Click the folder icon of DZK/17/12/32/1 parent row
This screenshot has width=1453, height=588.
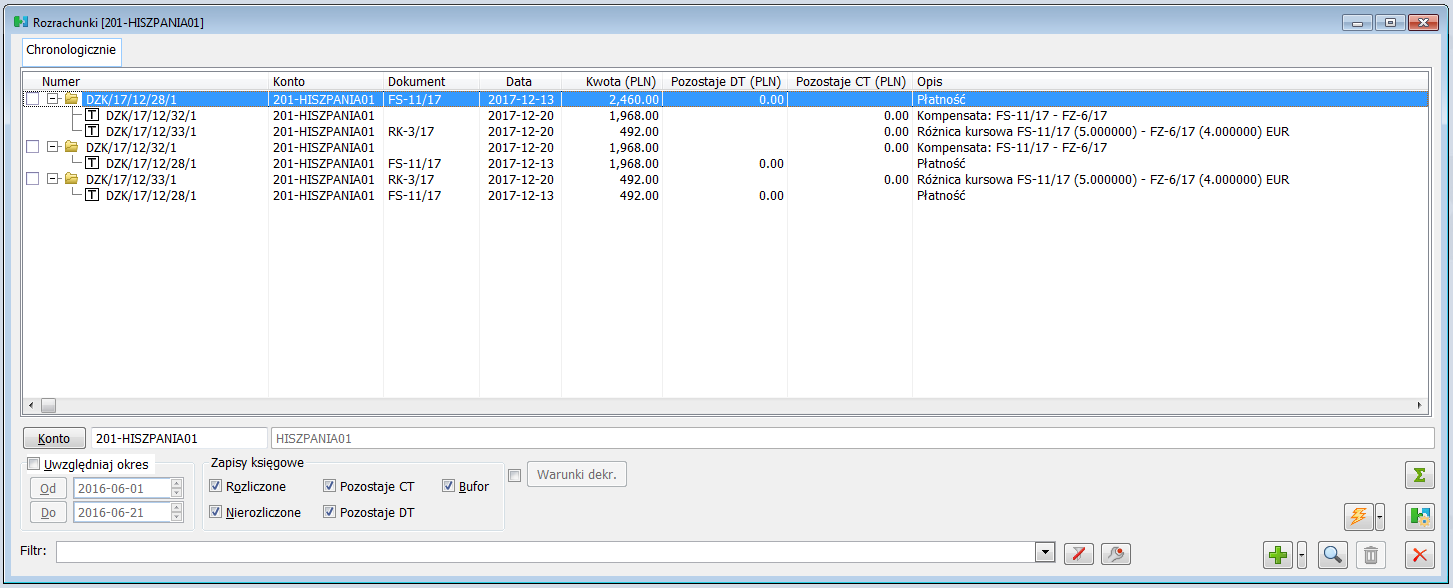72,147
